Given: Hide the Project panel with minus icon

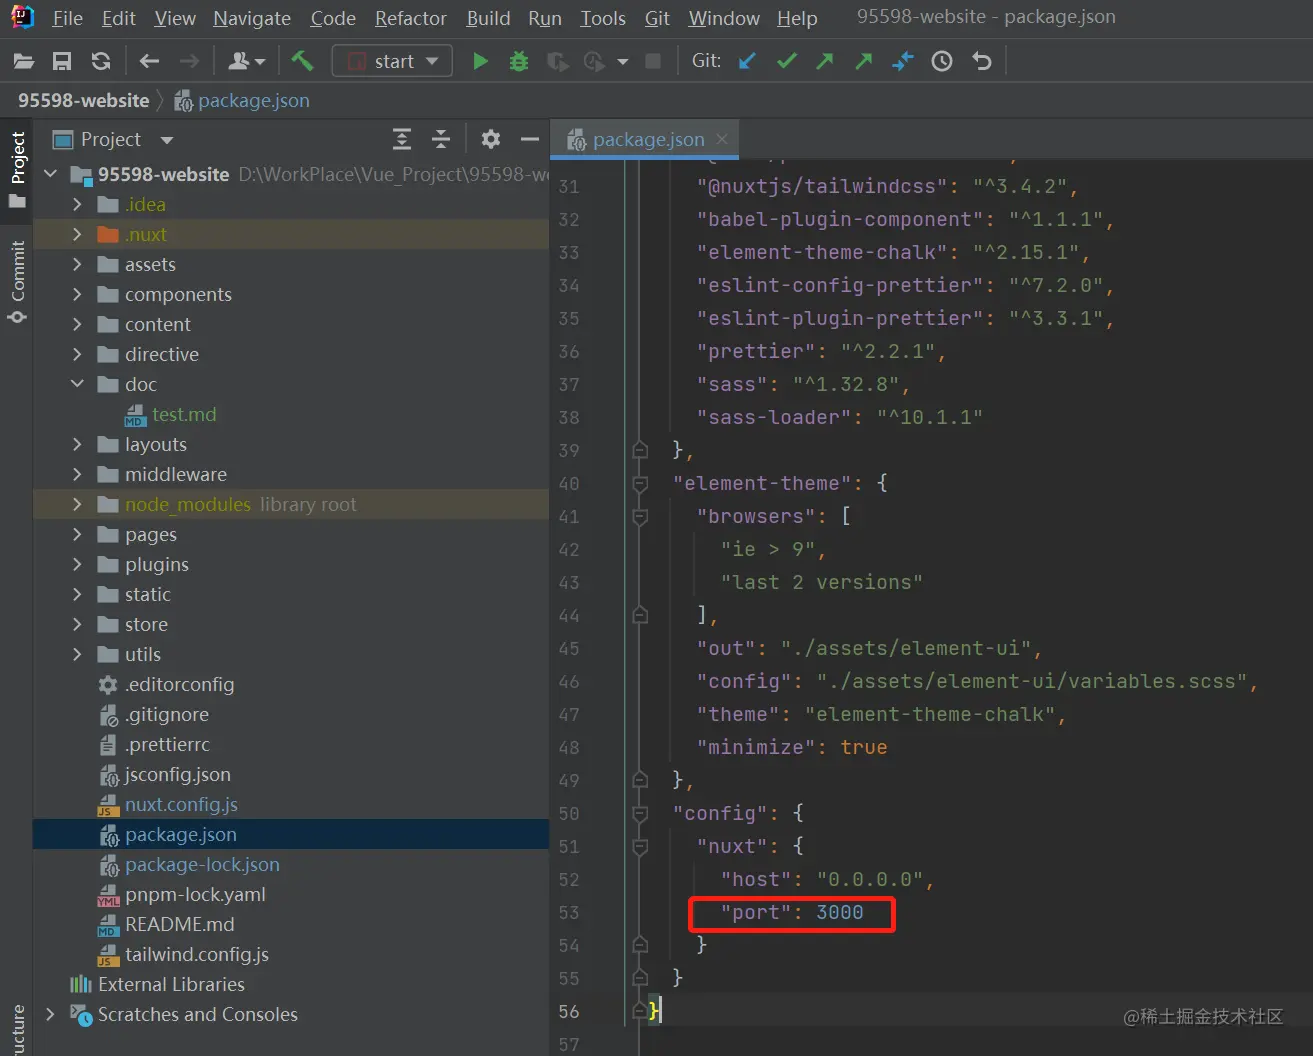Looking at the screenshot, I should coord(530,139).
